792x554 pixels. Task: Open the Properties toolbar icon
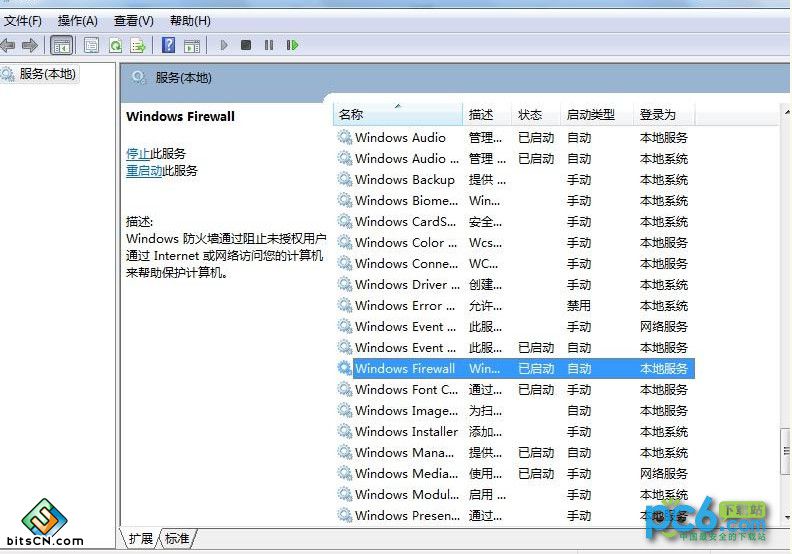(91, 45)
